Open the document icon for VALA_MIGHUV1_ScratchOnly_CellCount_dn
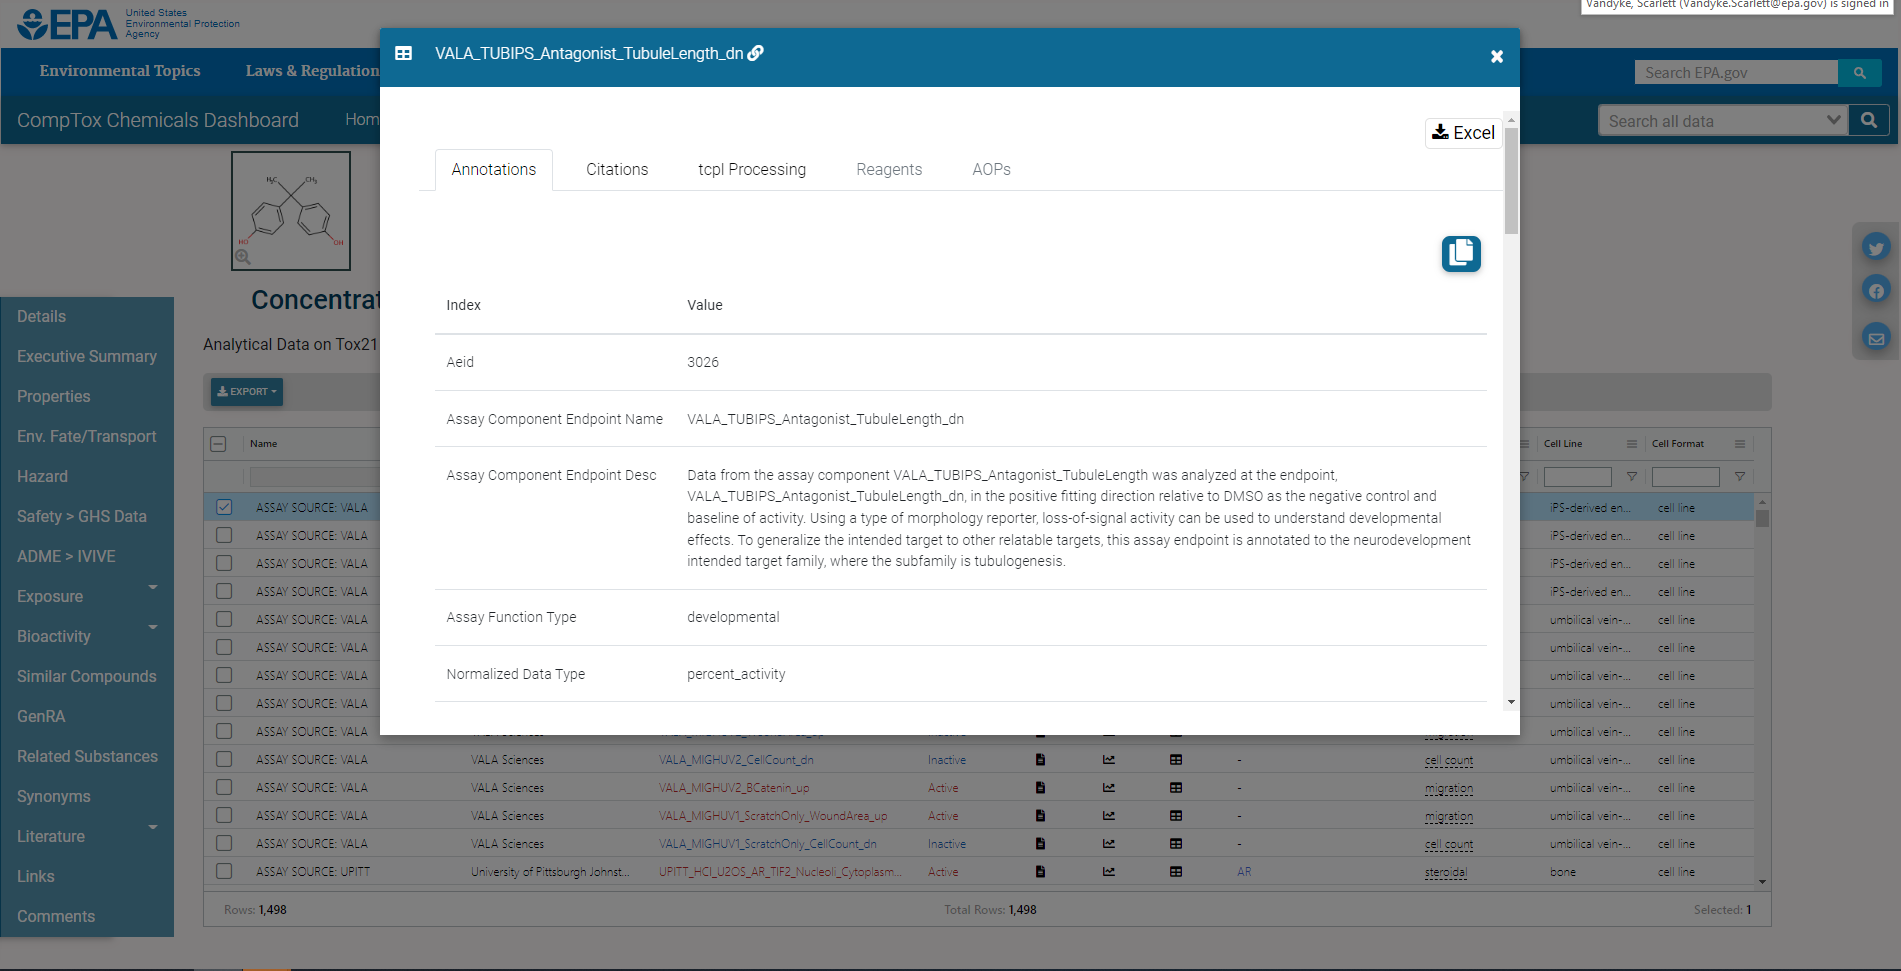Image resolution: width=1901 pixels, height=971 pixels. [x=1040, y=843]
